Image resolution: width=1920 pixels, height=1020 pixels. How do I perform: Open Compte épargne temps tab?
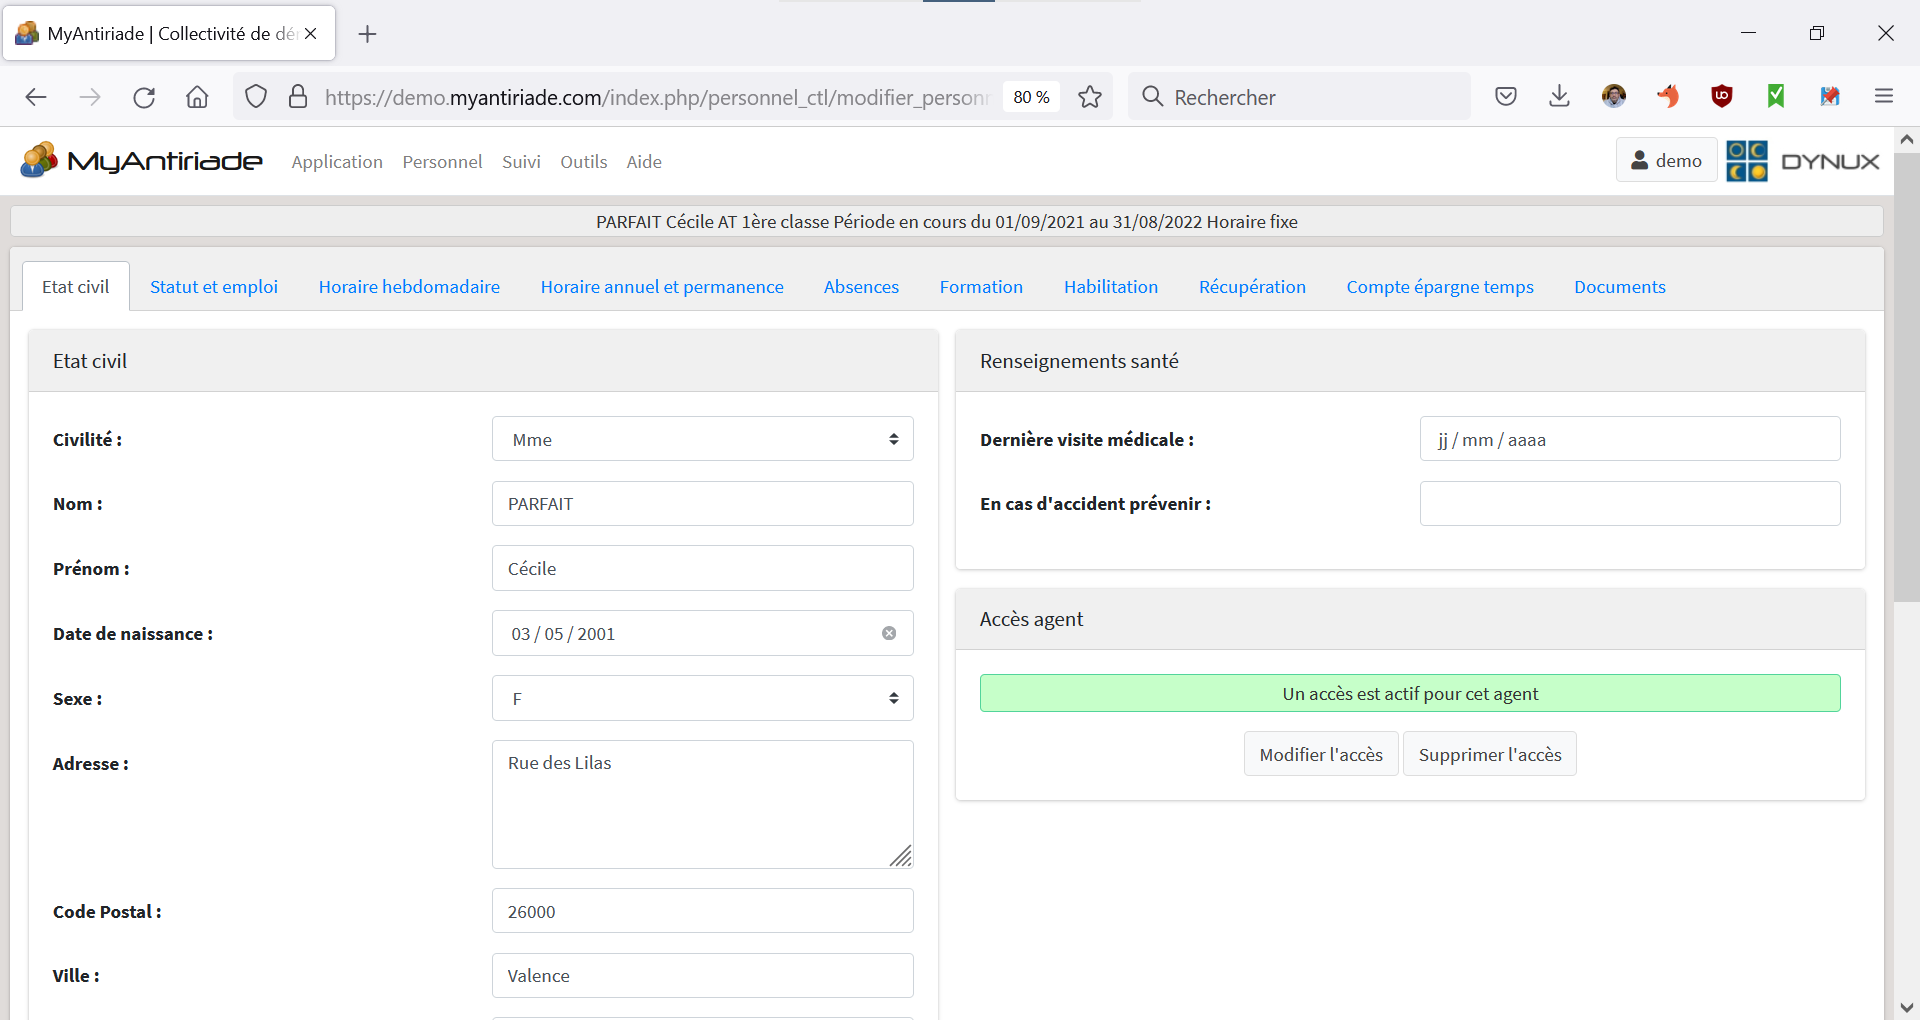click(1440, 287)
